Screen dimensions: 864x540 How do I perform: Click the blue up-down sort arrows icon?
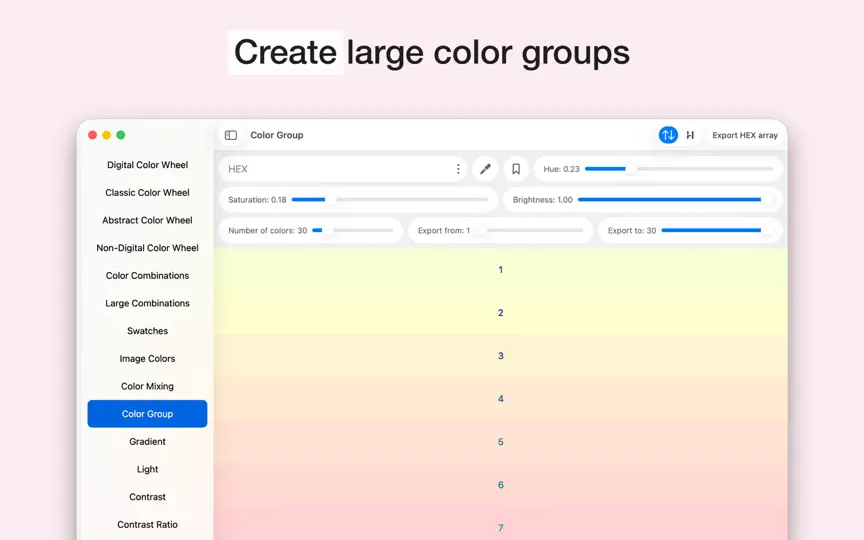(668, 135)
